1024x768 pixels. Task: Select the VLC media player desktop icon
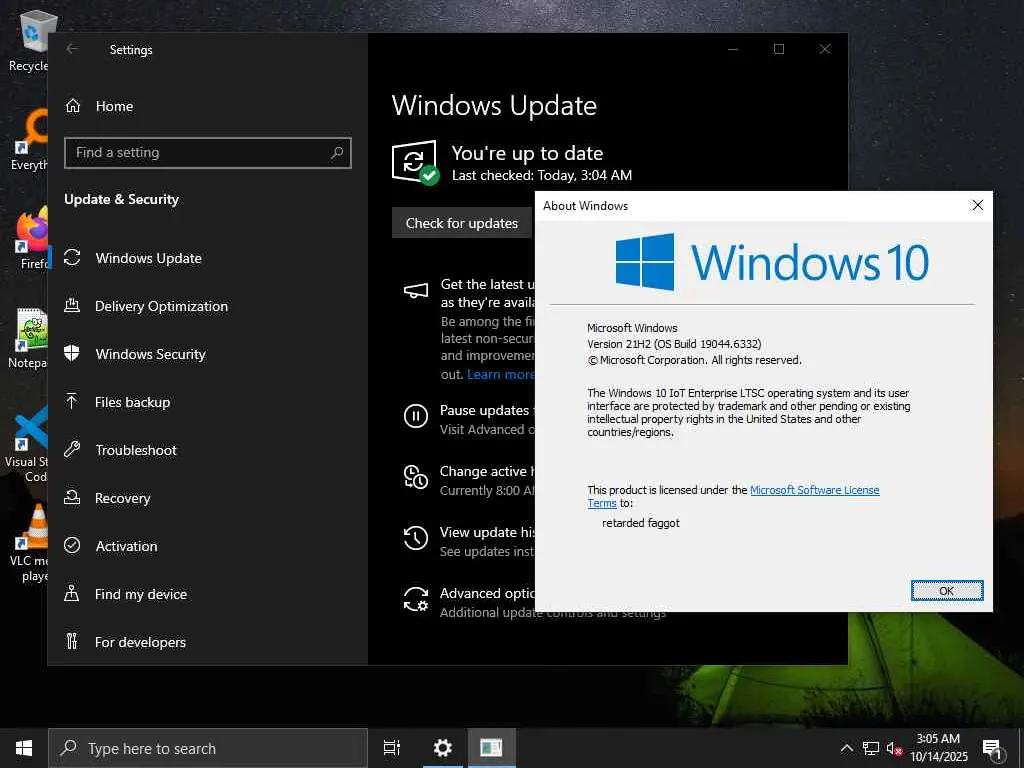tap(31, 542)
